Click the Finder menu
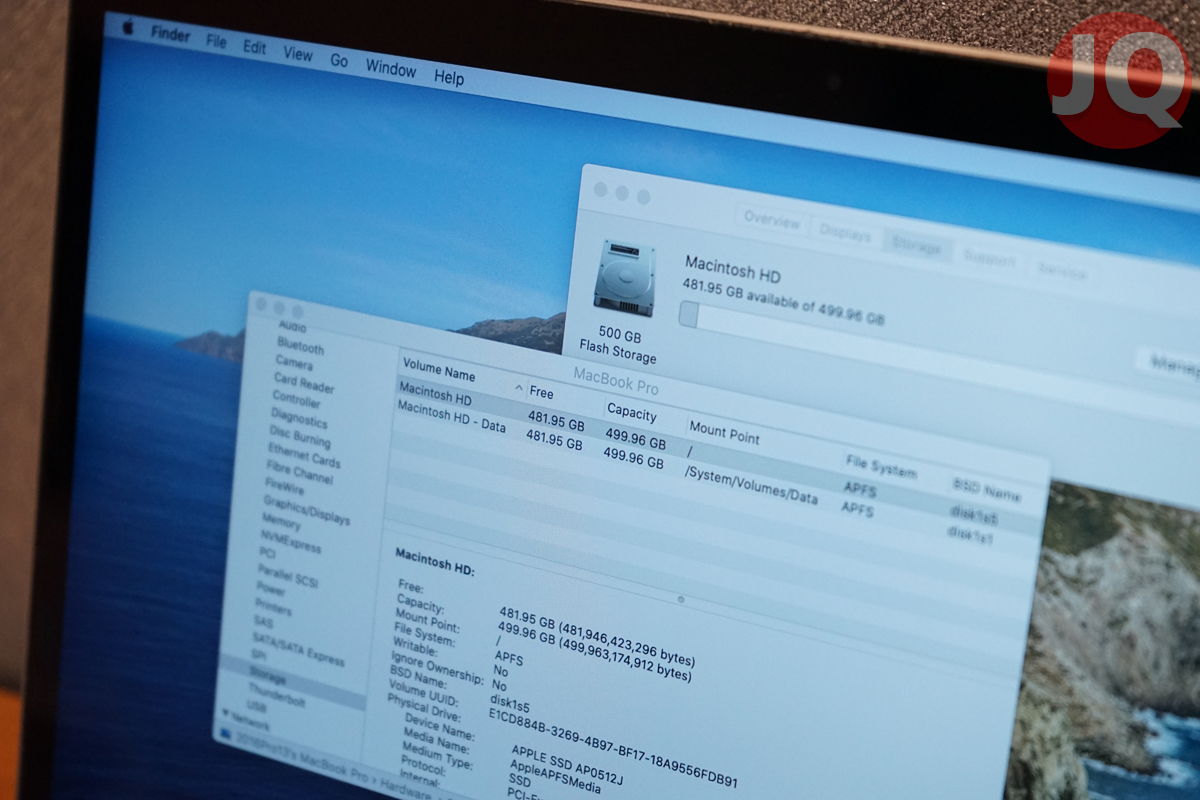The width and height of the screenshot is (1200, 800). coord(170,33)
